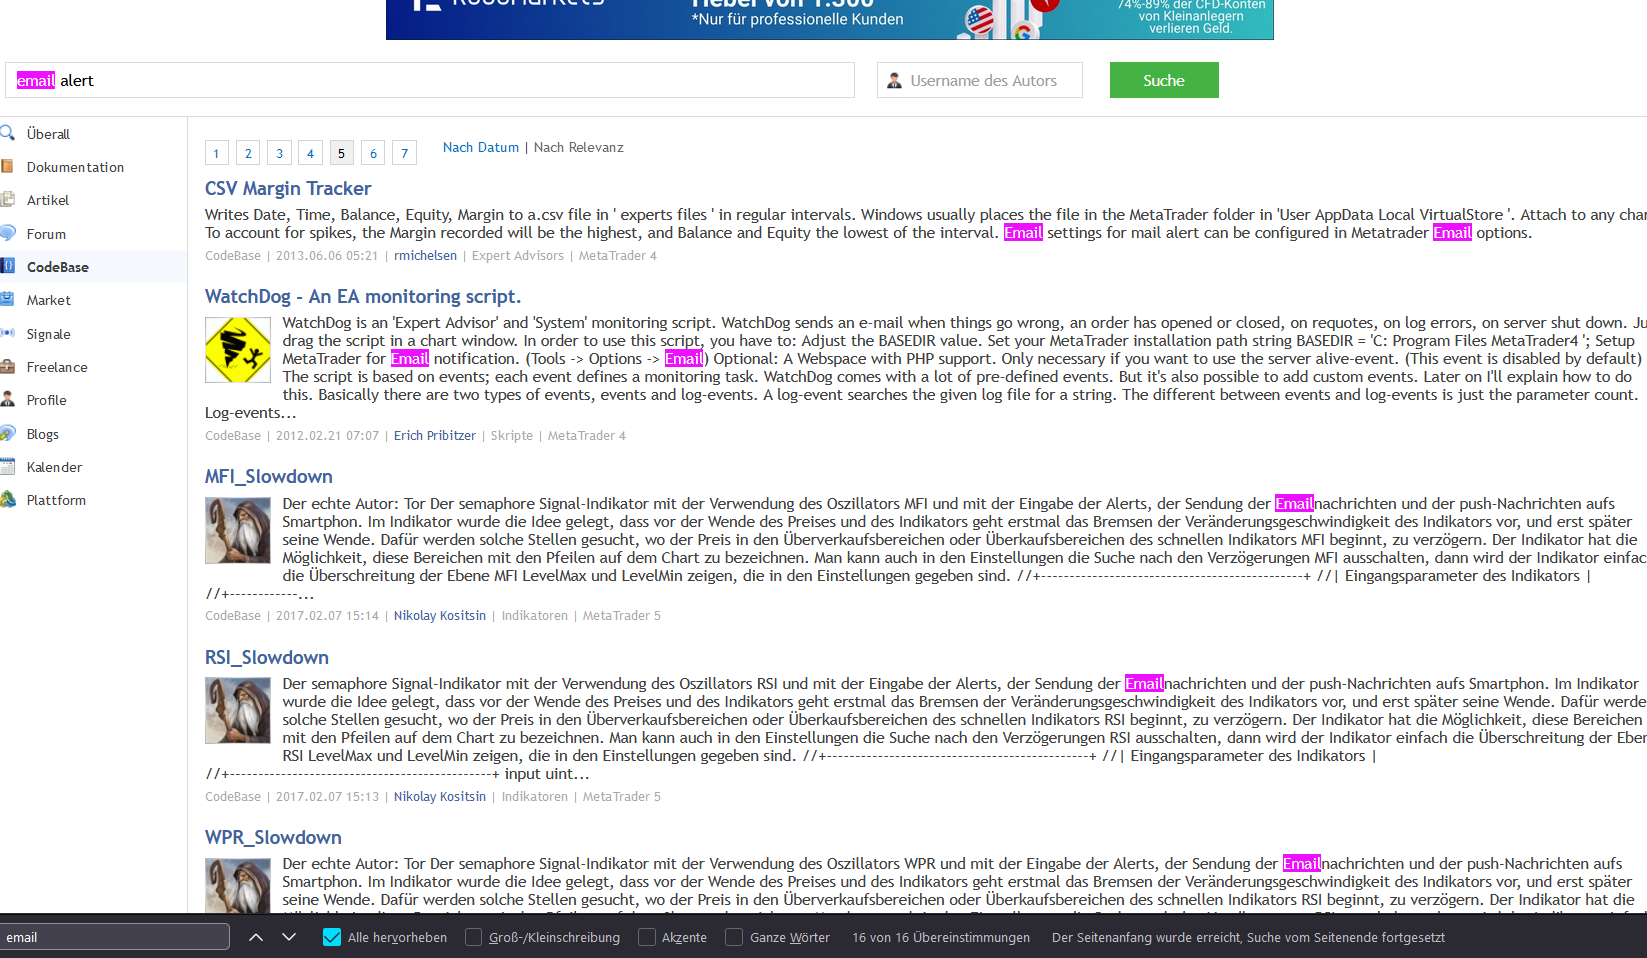Select the Artikel category

click(48, 200)
